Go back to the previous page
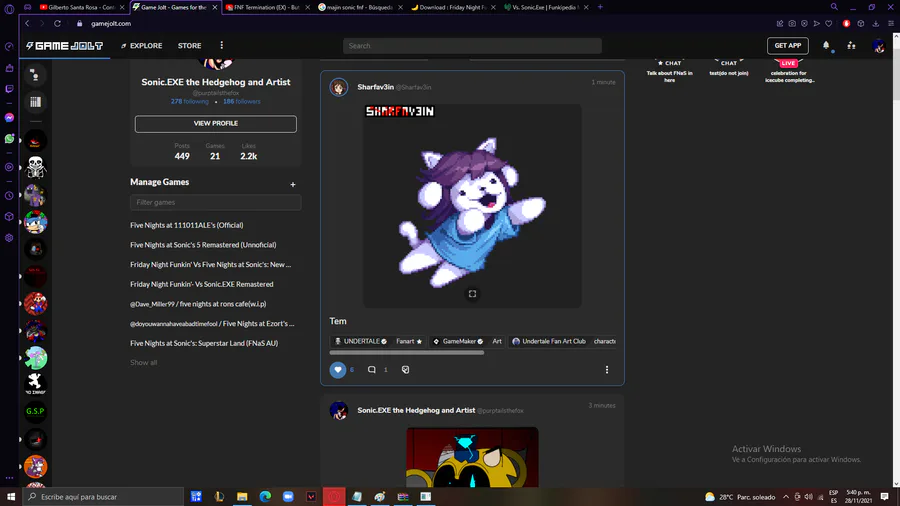The width and height of the screenshot is (900, 506). tap(27, 24)
